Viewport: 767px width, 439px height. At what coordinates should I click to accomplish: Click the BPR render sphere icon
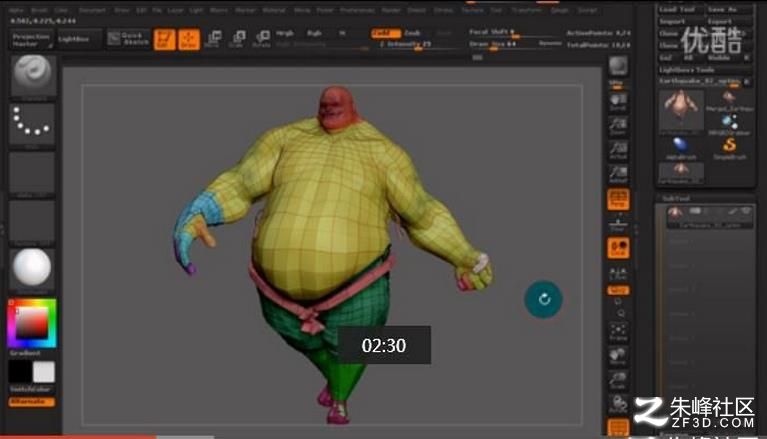(x=618, y=66)
